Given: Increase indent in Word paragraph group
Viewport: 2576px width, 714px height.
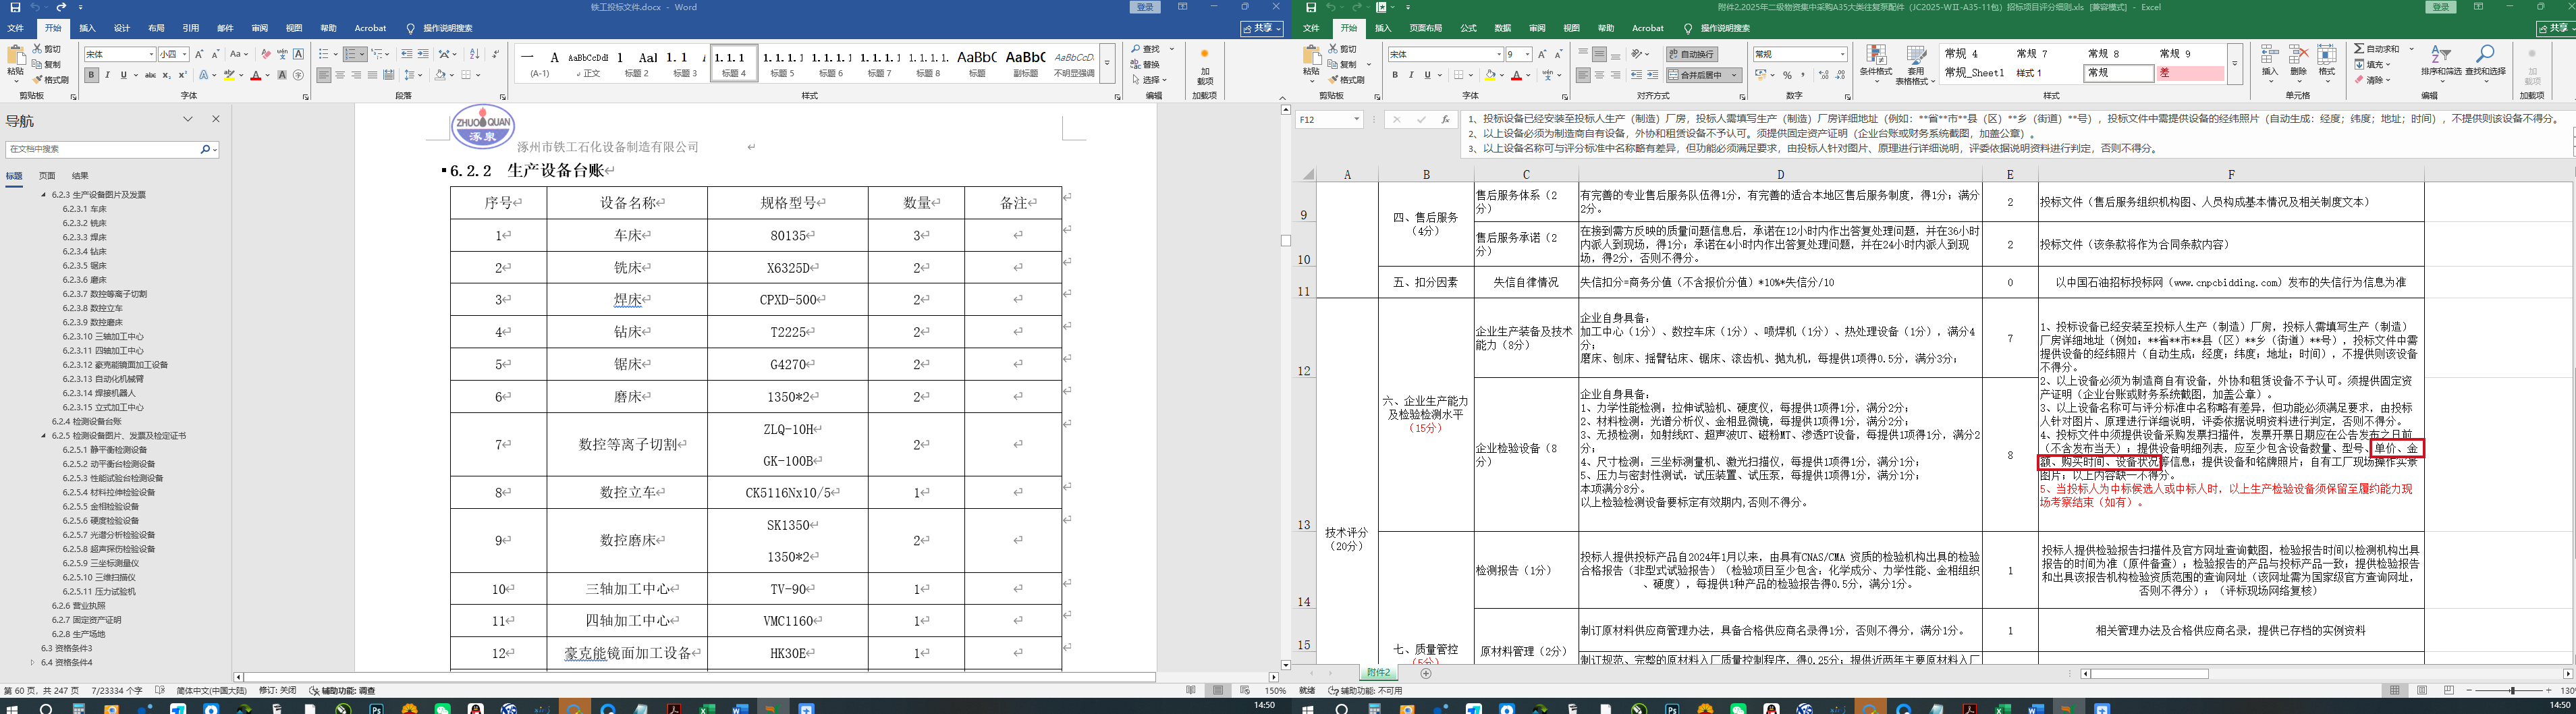Looking at the screenshot, I should click(x=423, y=54).
